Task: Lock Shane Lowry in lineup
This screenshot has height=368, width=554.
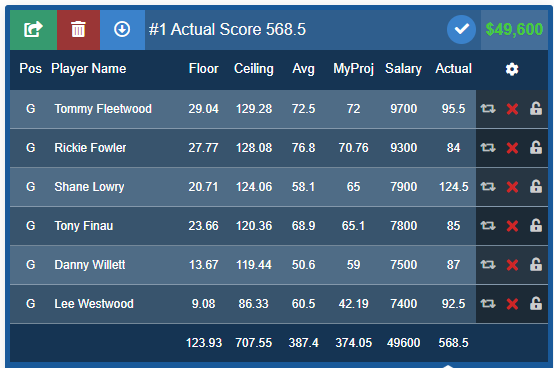Action: (536, 186)
